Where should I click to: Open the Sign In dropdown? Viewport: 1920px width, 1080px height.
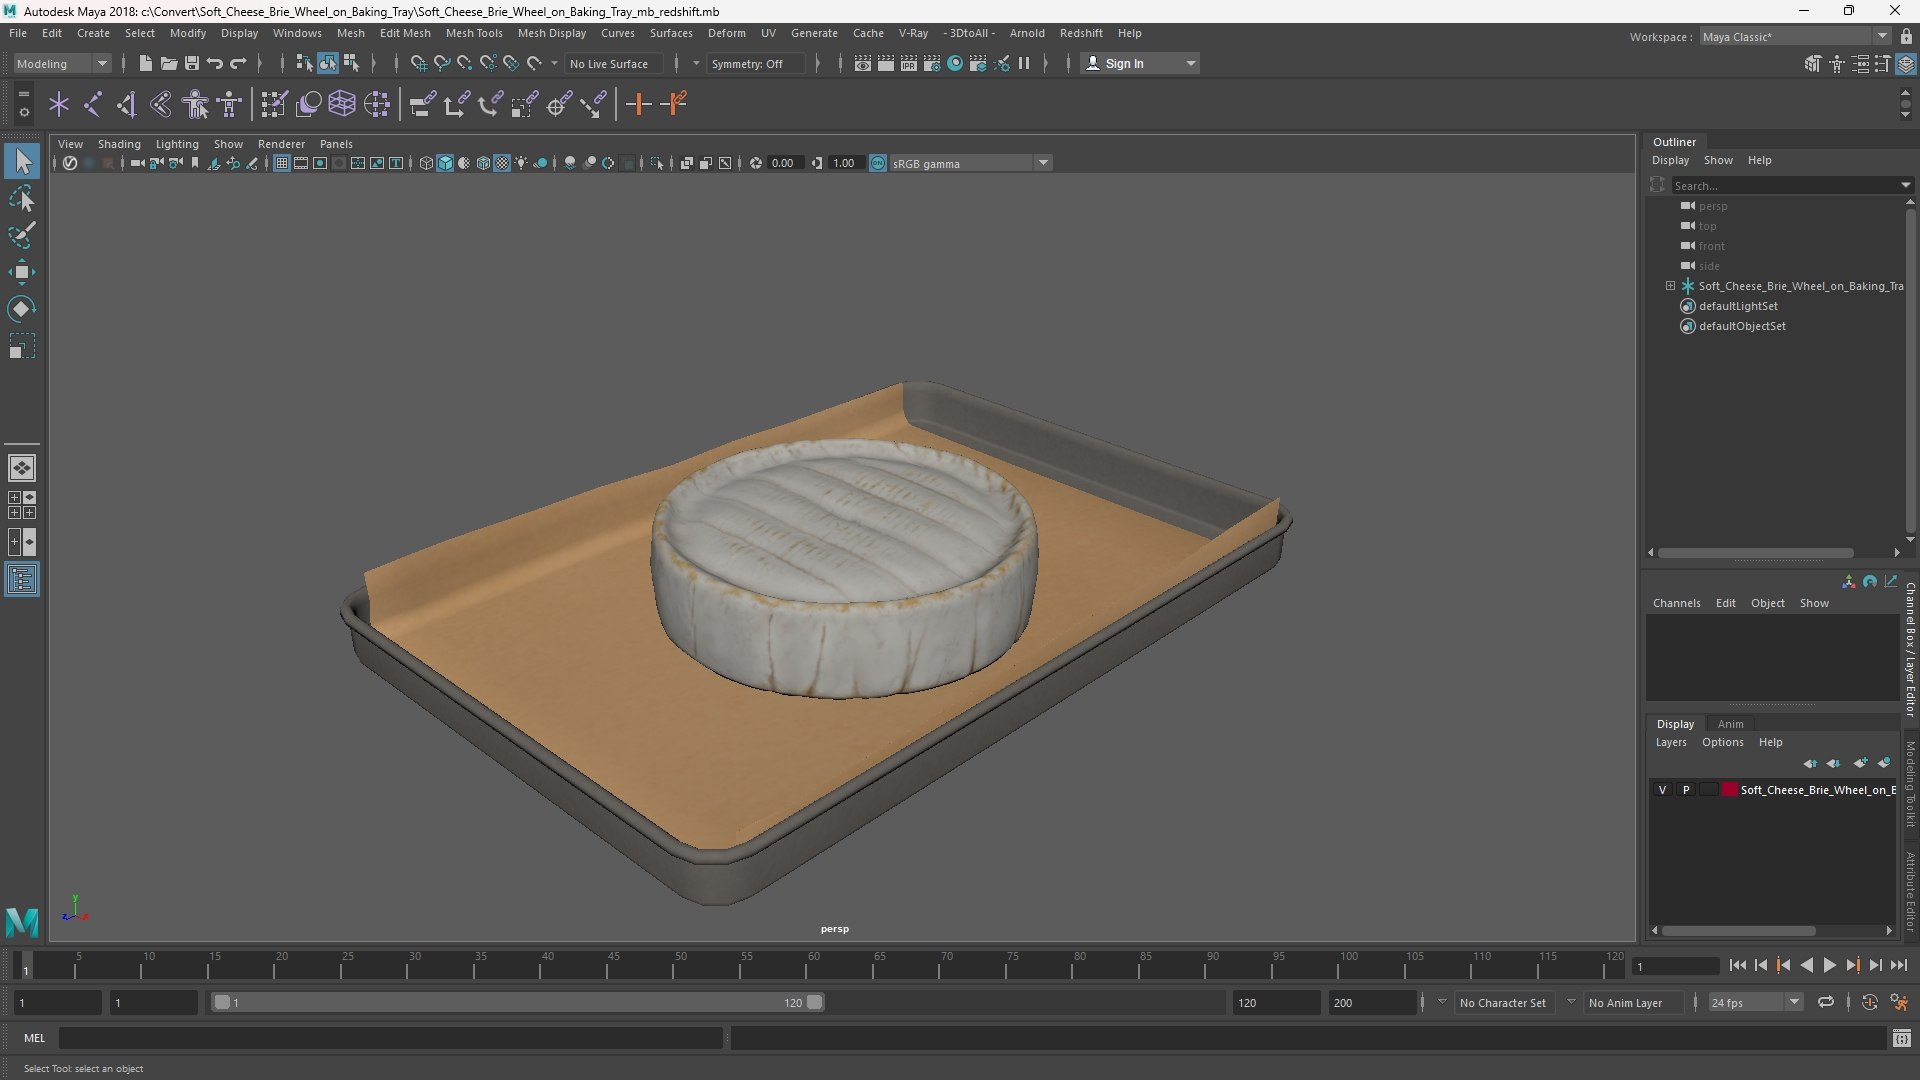click(x=1140, y=63)
